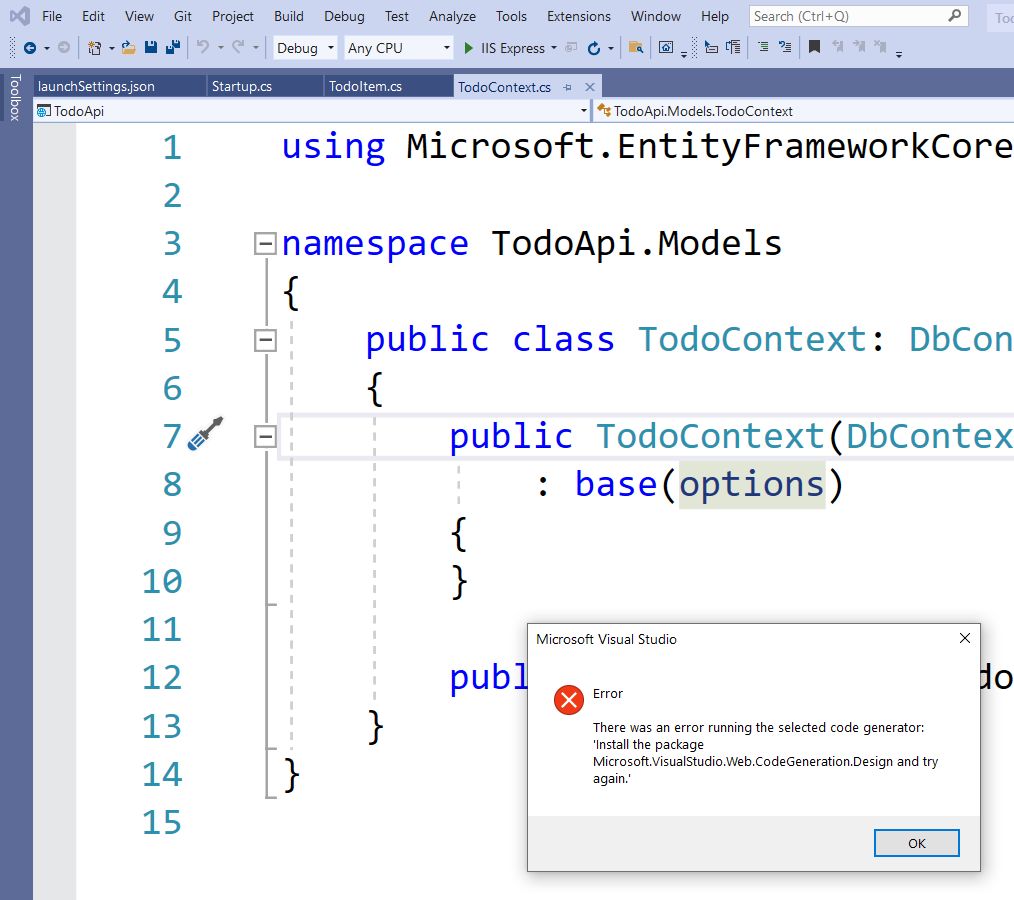Expand the Toolbox side panel
Viewport: 1014px width, 900px height.
point(16,98)
